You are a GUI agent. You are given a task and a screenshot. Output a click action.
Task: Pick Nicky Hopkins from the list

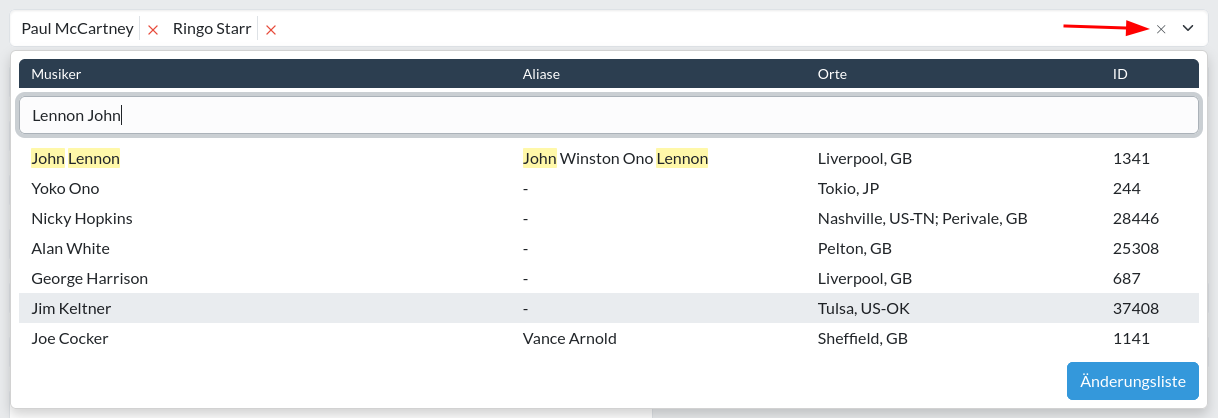click(x=609, y=218)
